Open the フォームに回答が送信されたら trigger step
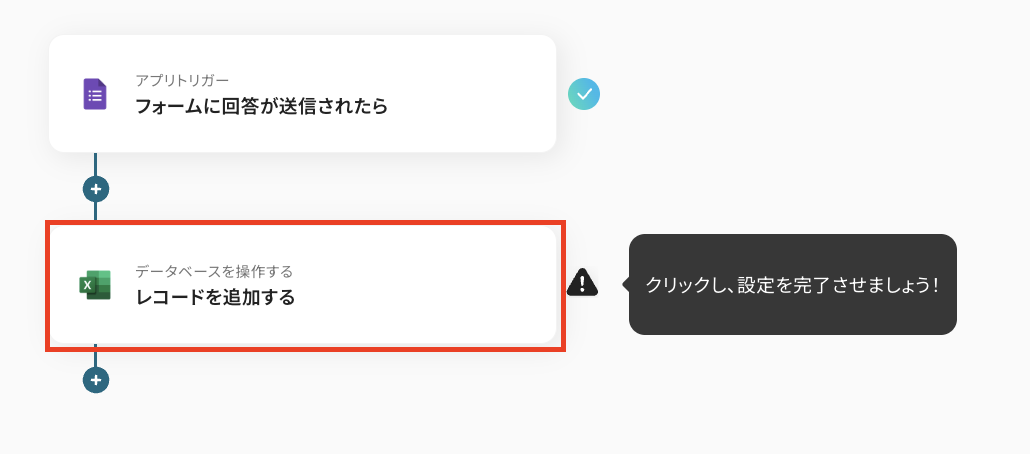The width and height of the screenshot is (1030, 454). click(261, 106)
